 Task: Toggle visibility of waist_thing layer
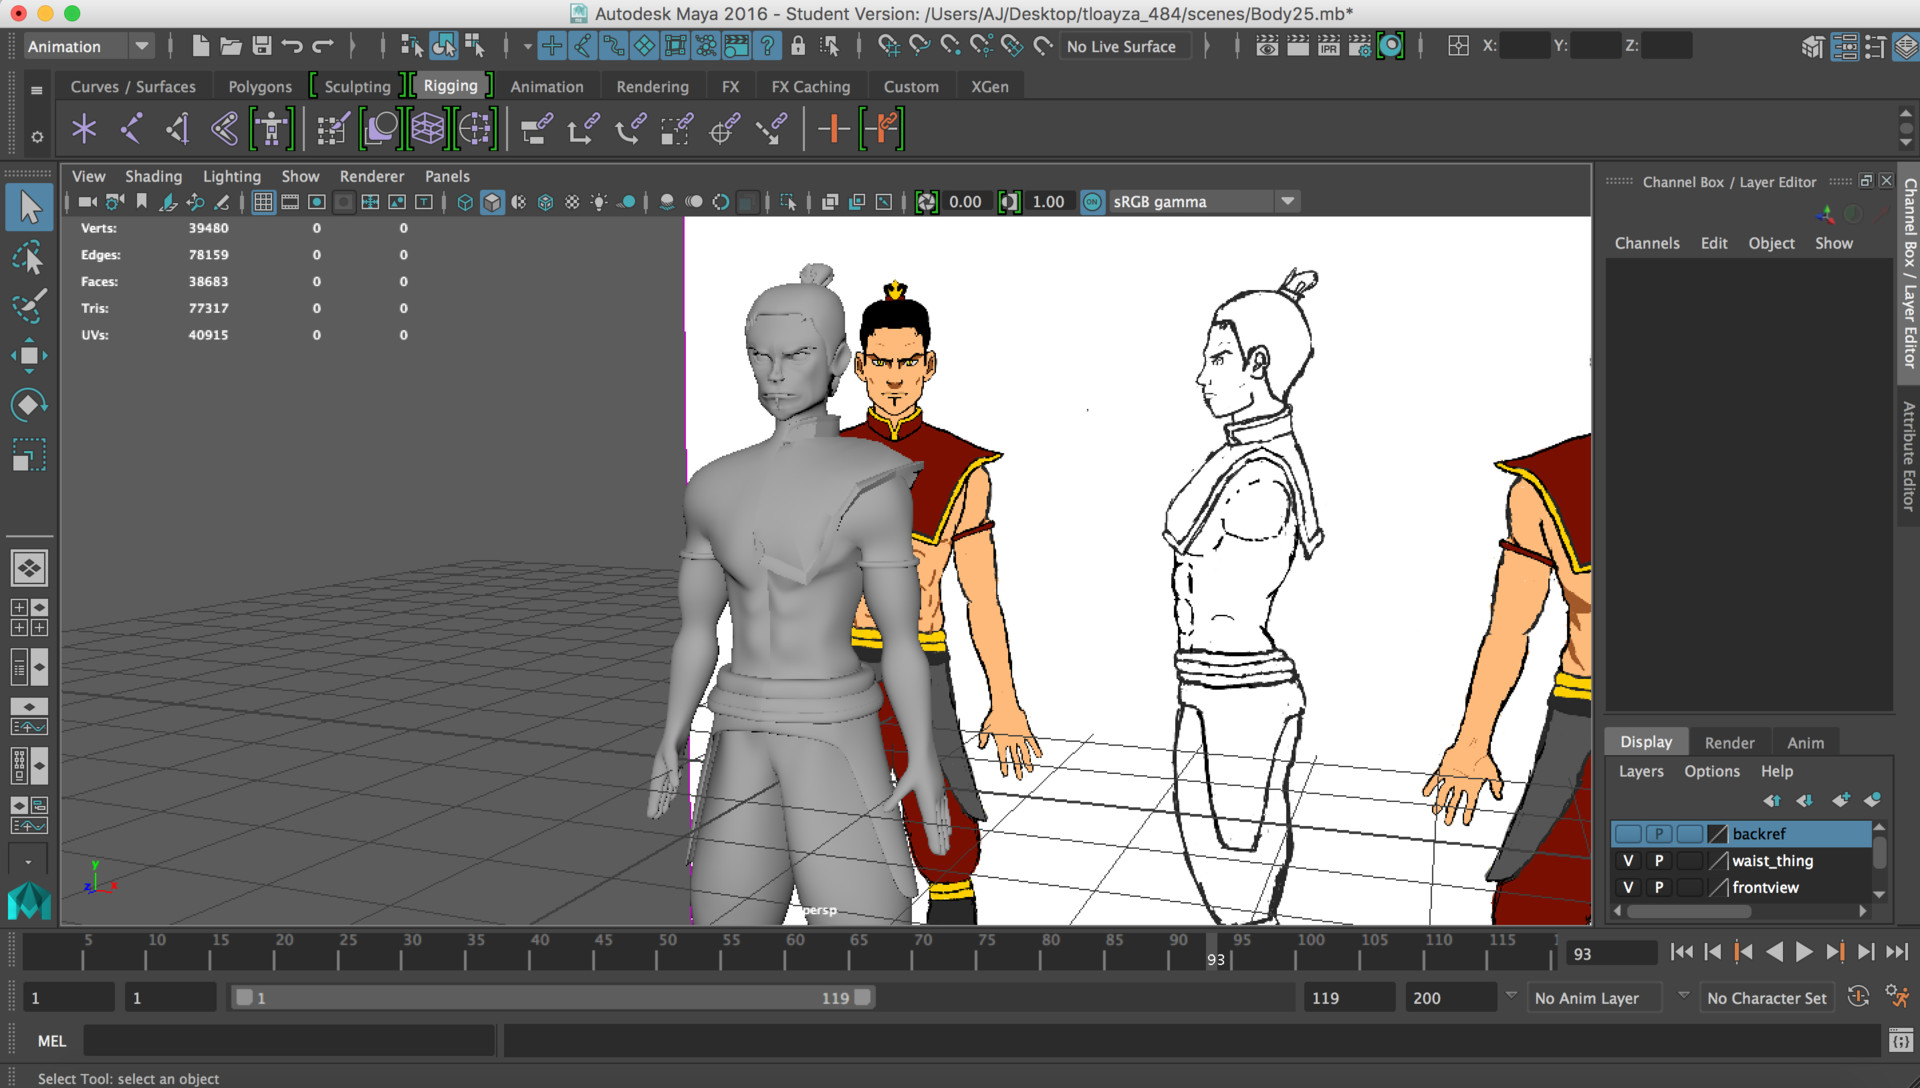pyautogui.click(x=1628, y=861)
